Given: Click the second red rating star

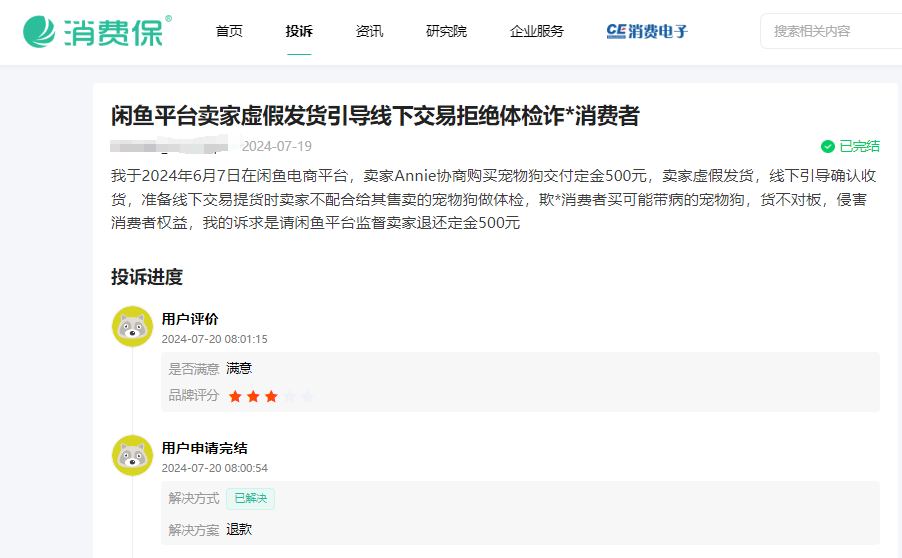Looking at the screenshot, I should (253, 396).
